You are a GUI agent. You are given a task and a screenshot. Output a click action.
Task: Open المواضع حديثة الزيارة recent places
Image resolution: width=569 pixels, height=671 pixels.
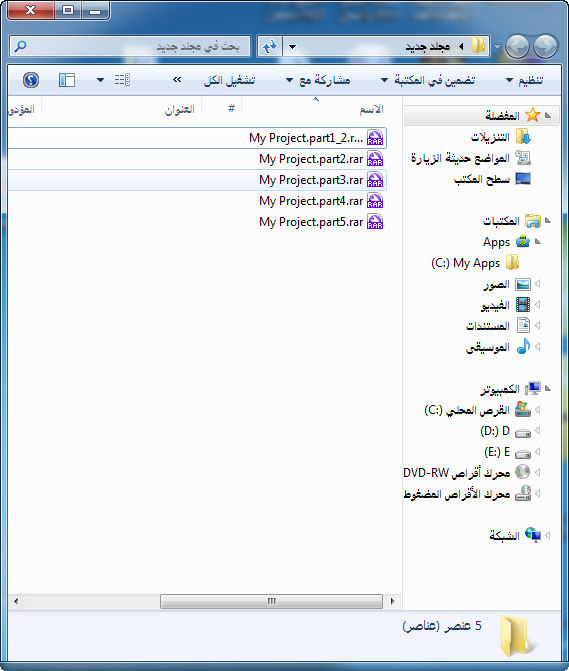point(471,158)
